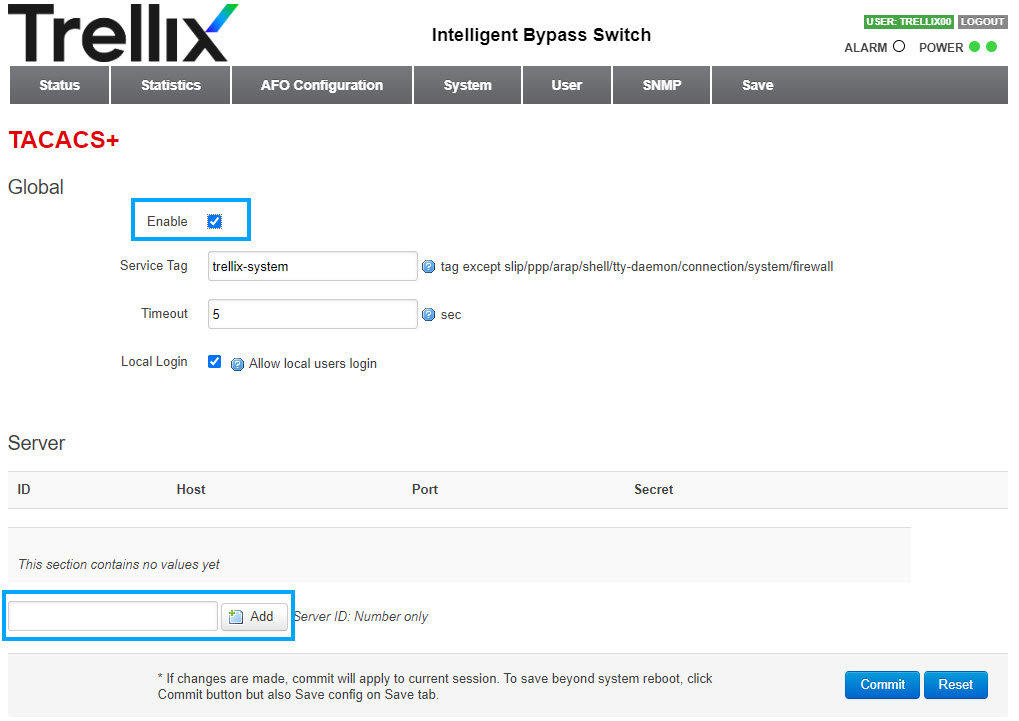Screen dimensions: 1019x721
Task: Click the USER: TRELLIX00 label
Action: [909, 21]
